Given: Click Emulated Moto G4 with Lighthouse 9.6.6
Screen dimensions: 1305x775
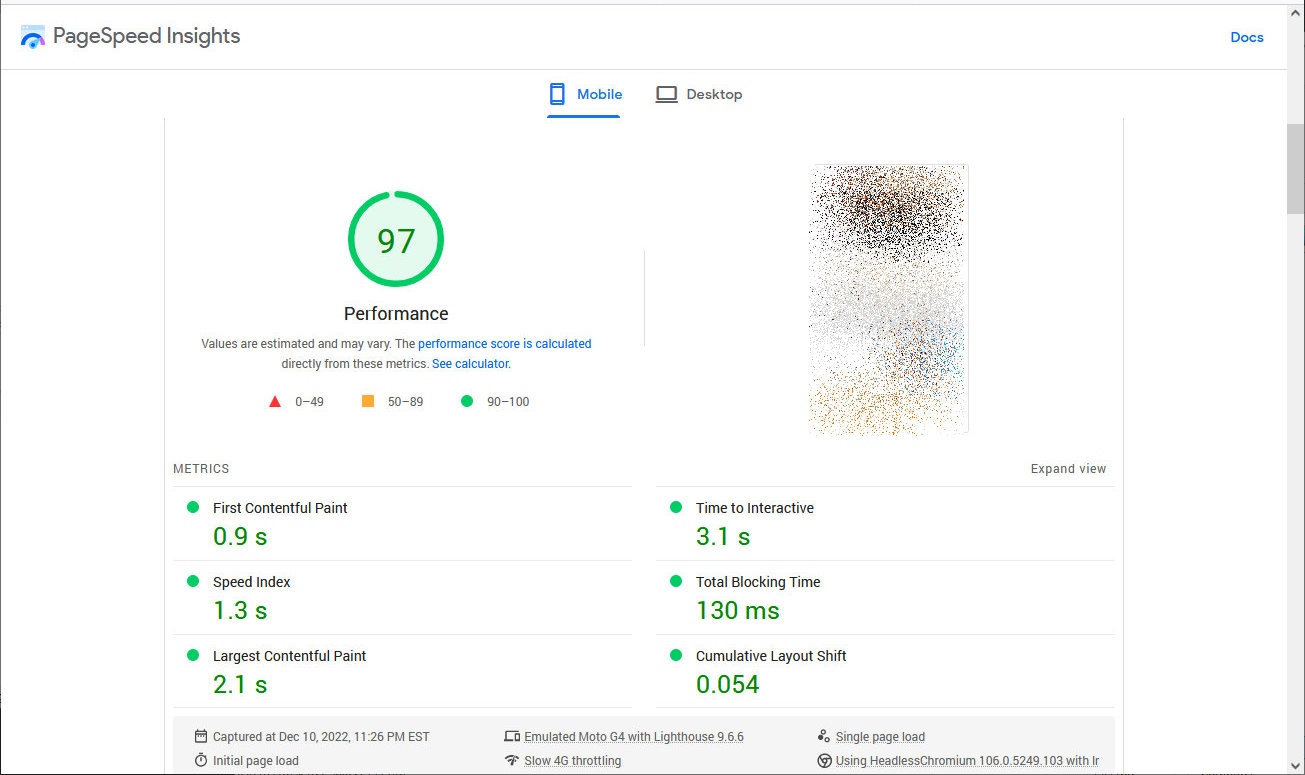Looking at the screenshot, I should click(x=634, y=736).
